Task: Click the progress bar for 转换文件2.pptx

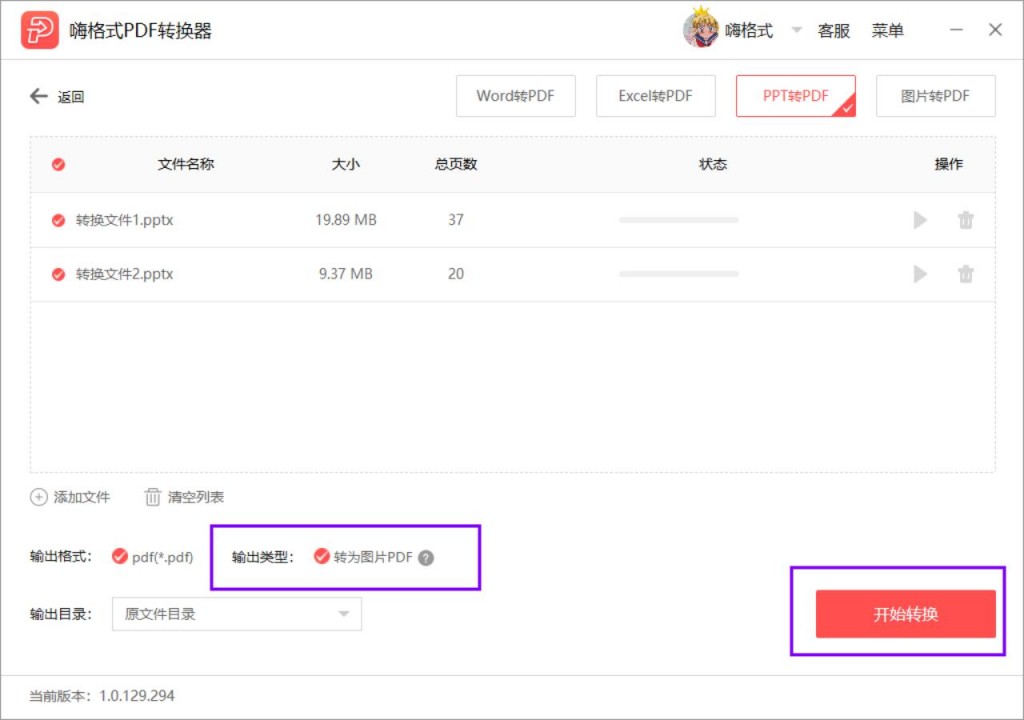Action: point(679,274)
